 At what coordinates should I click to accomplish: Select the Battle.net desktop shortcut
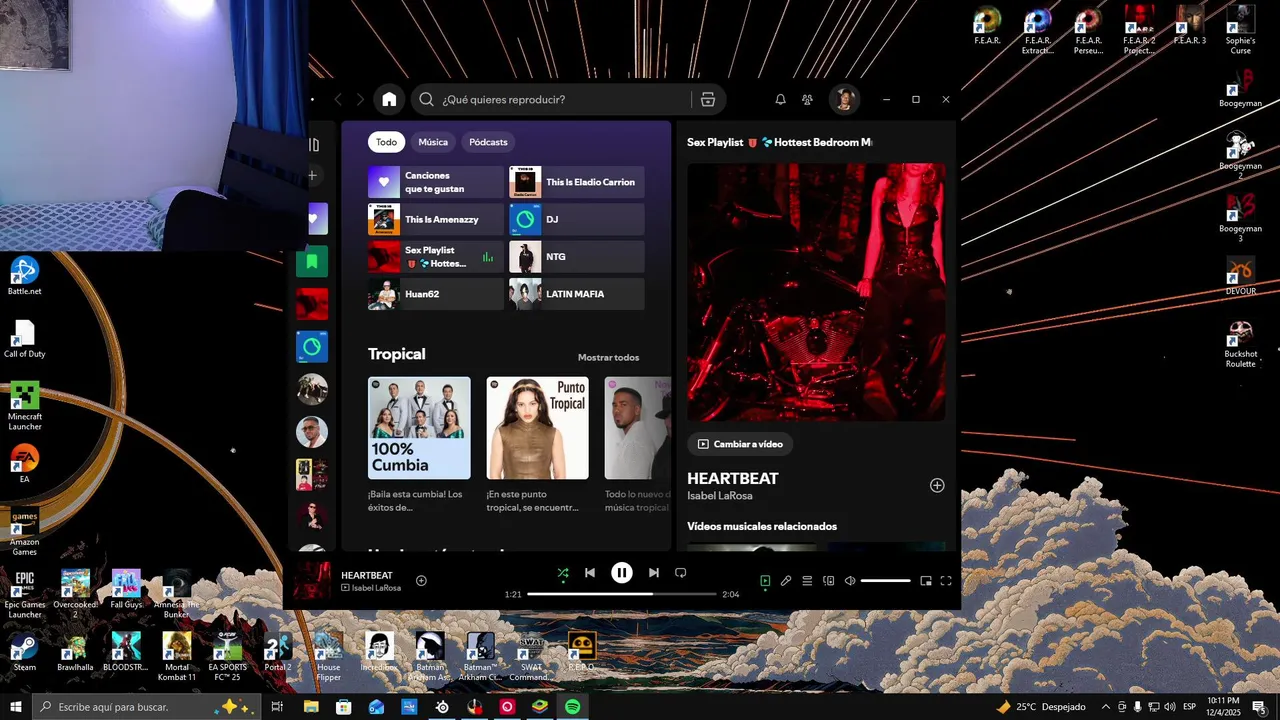coord(24,276)
